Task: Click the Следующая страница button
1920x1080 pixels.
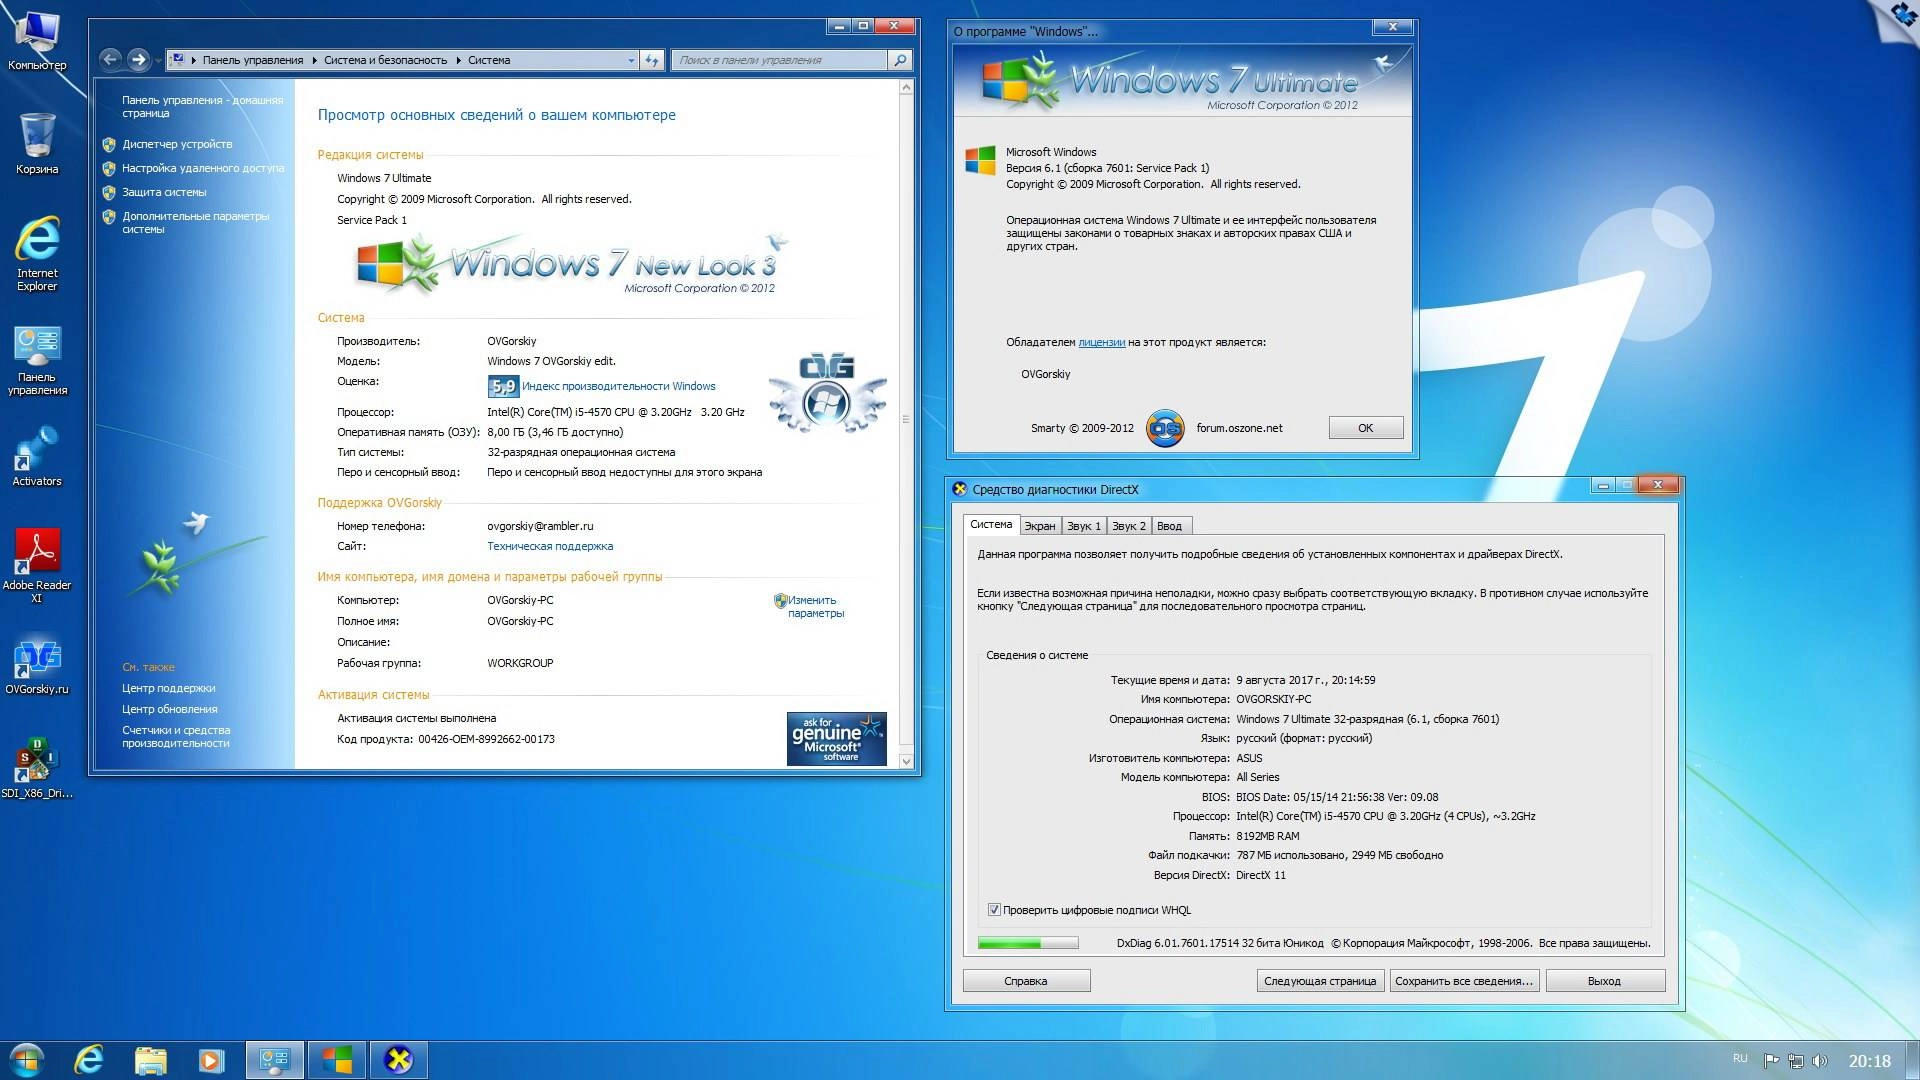Action: [x=1319, y=981]
